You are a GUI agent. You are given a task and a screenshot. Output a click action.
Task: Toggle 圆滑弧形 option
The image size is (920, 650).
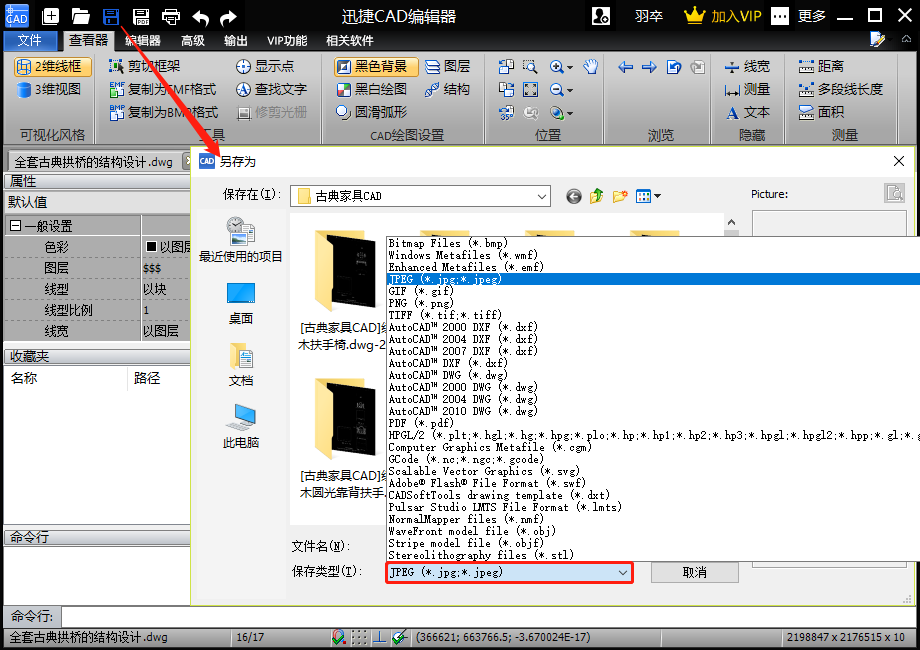pos(371,112)
